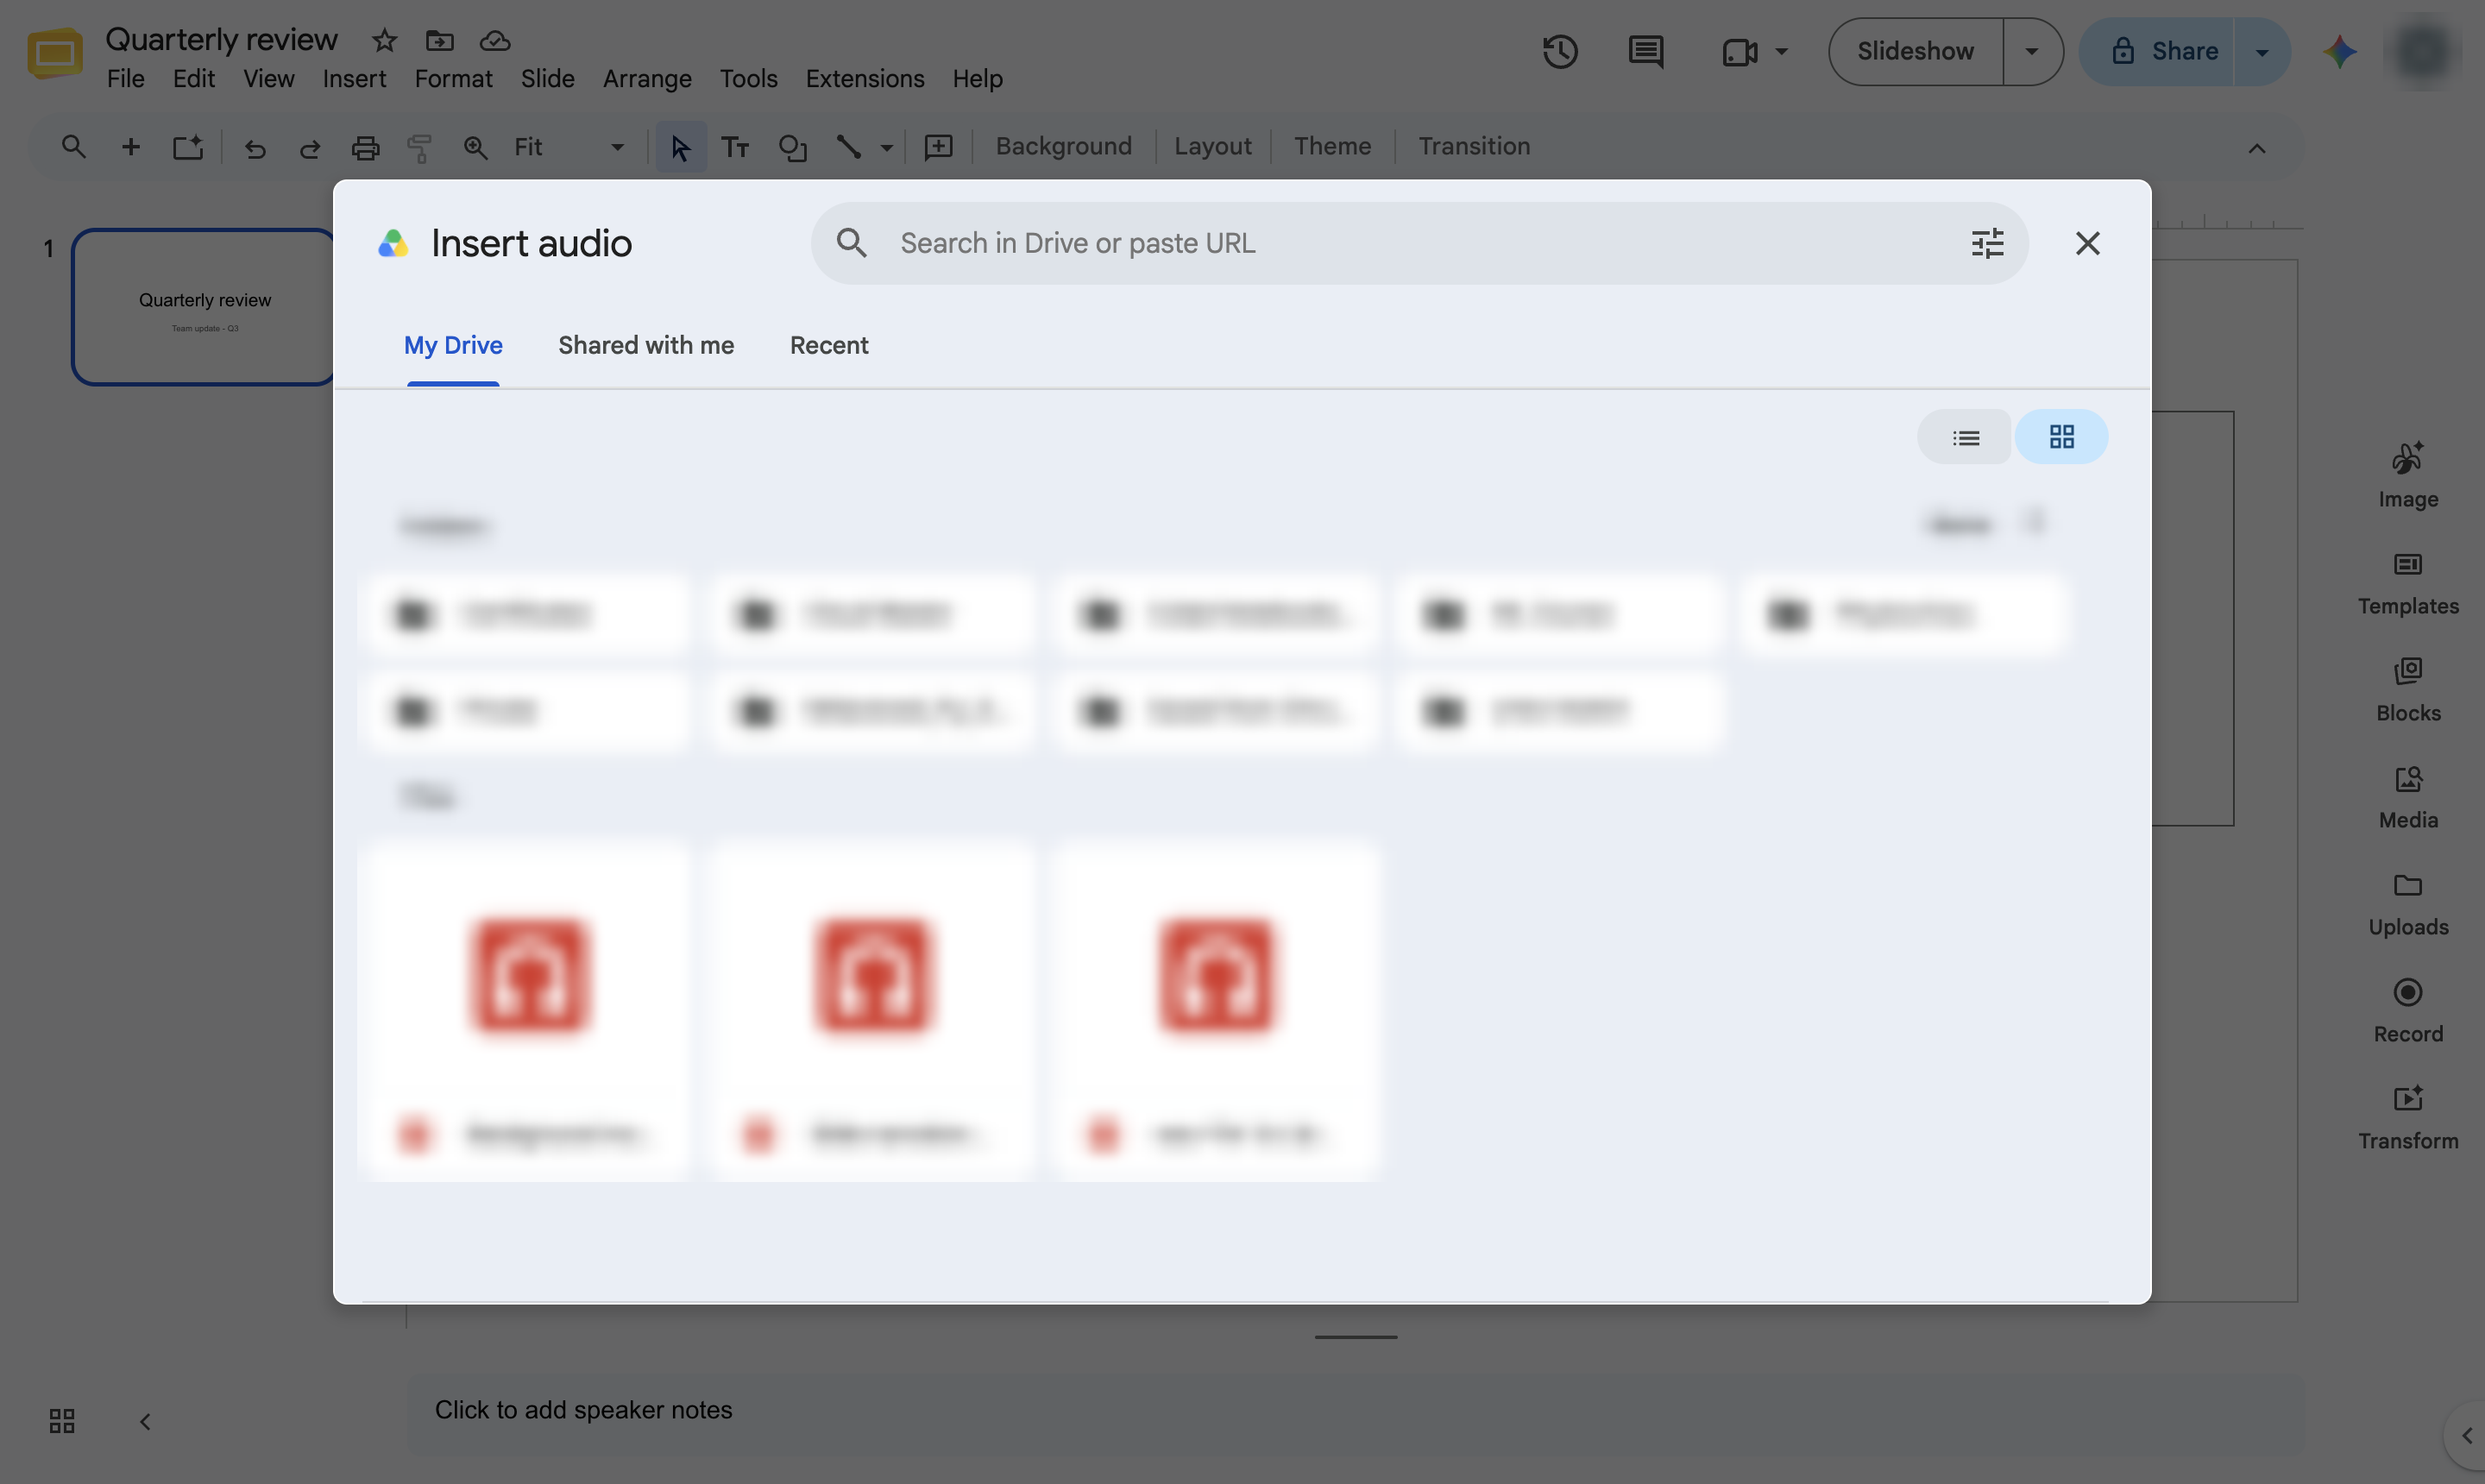Select slide 1 thumbnail in filmstrip
This screenshot has width=2485, height=1484.
coord(204,307)
